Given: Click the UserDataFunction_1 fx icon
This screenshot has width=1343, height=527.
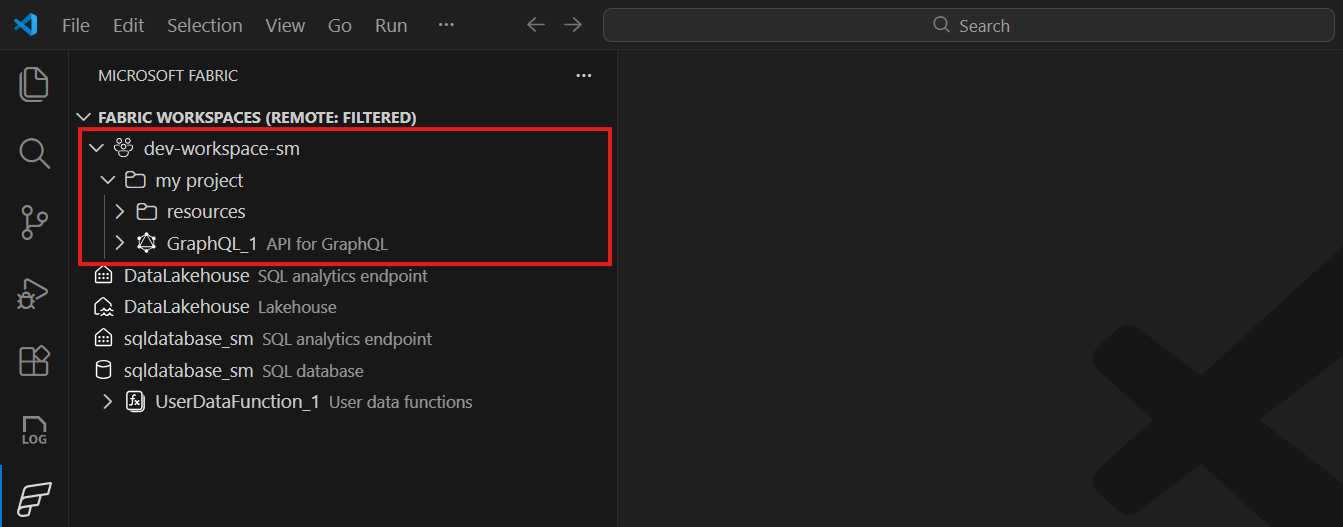Looking at the screenshot, I should (x=135, y=402).
